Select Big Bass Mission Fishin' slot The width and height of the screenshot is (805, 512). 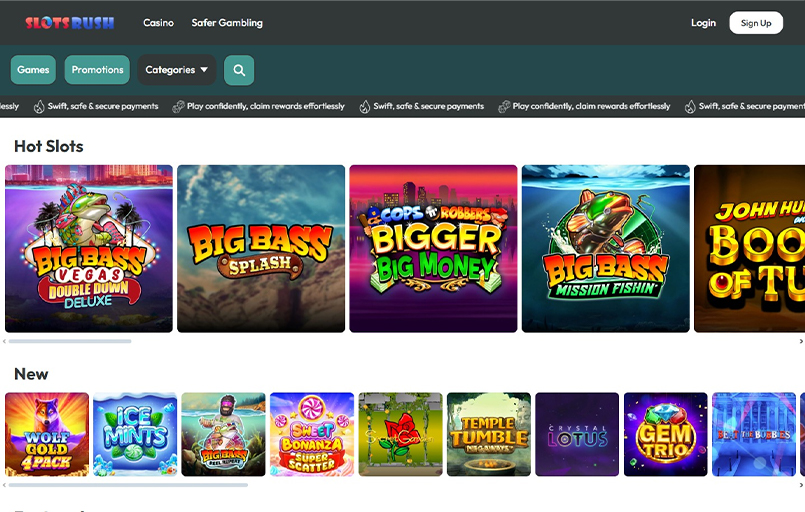click(x=605, y=248)
